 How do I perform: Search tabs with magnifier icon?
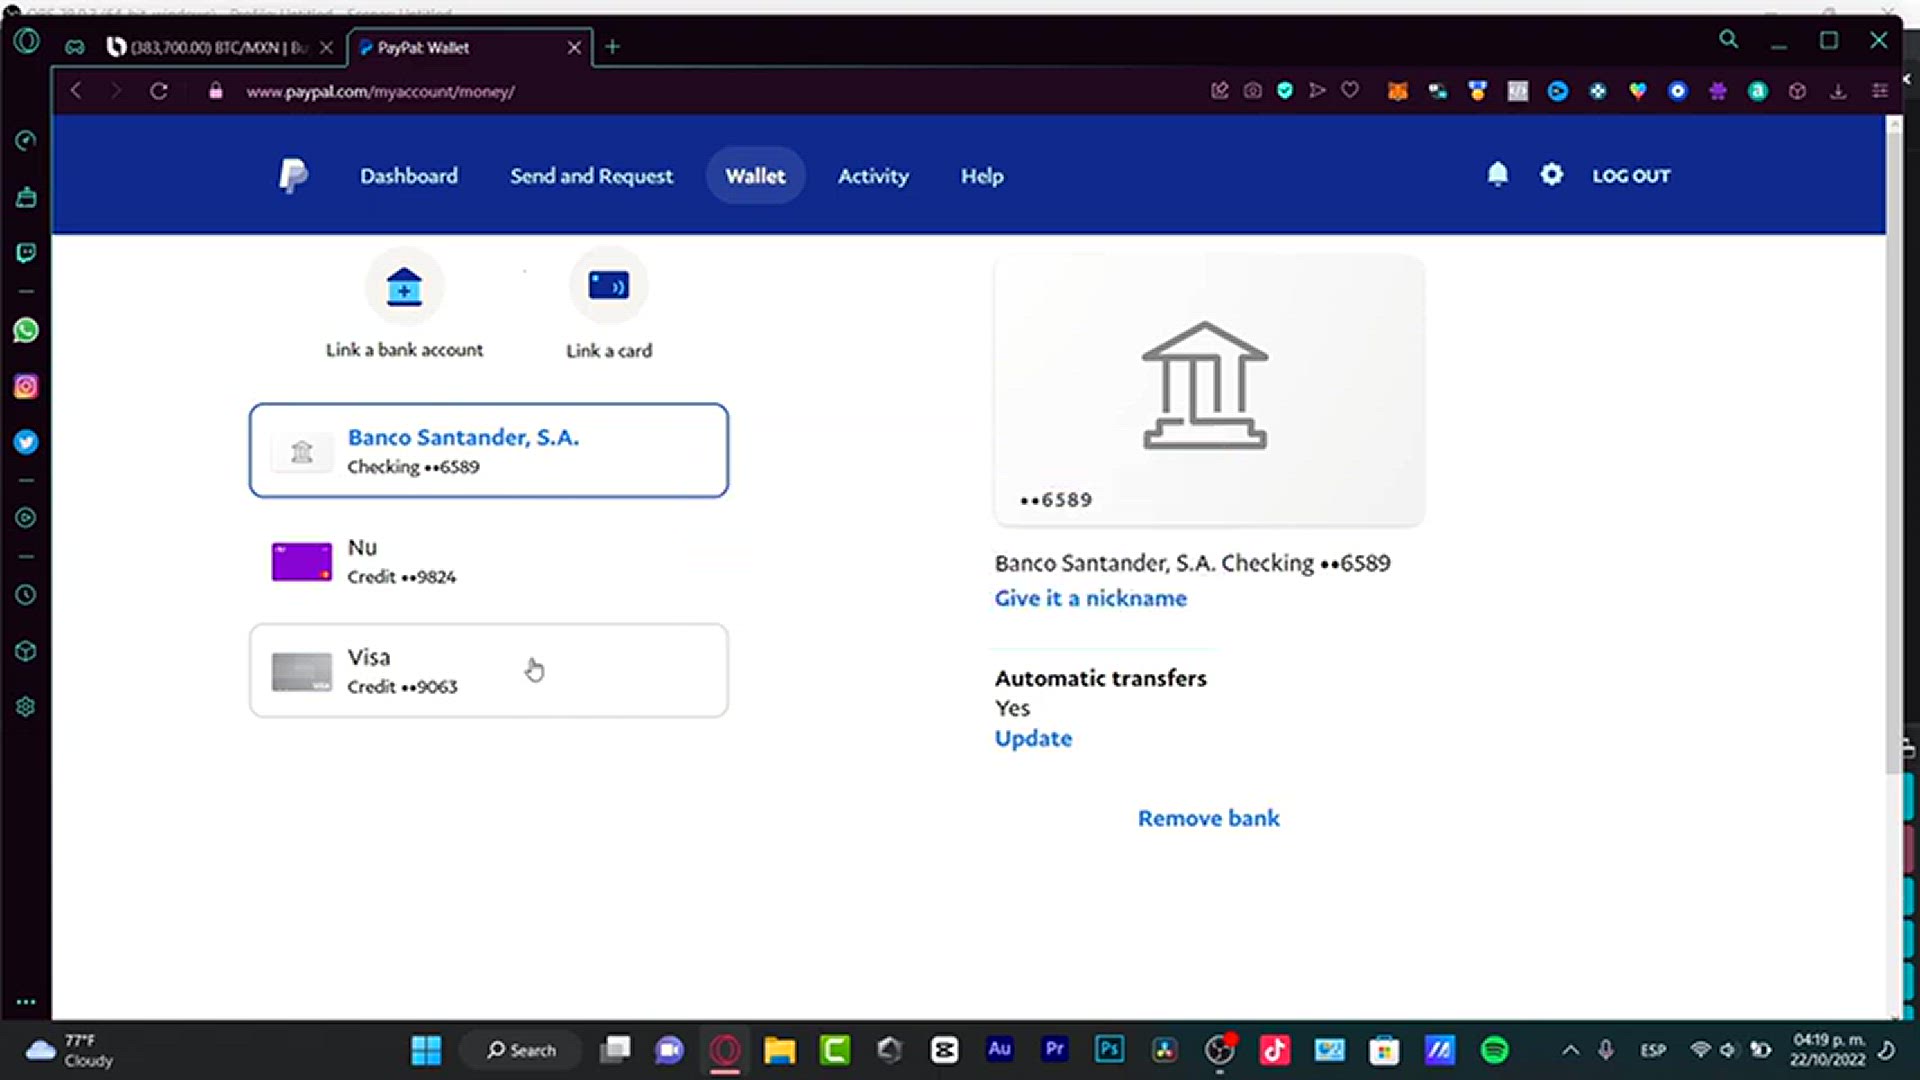coord(1728,40)
